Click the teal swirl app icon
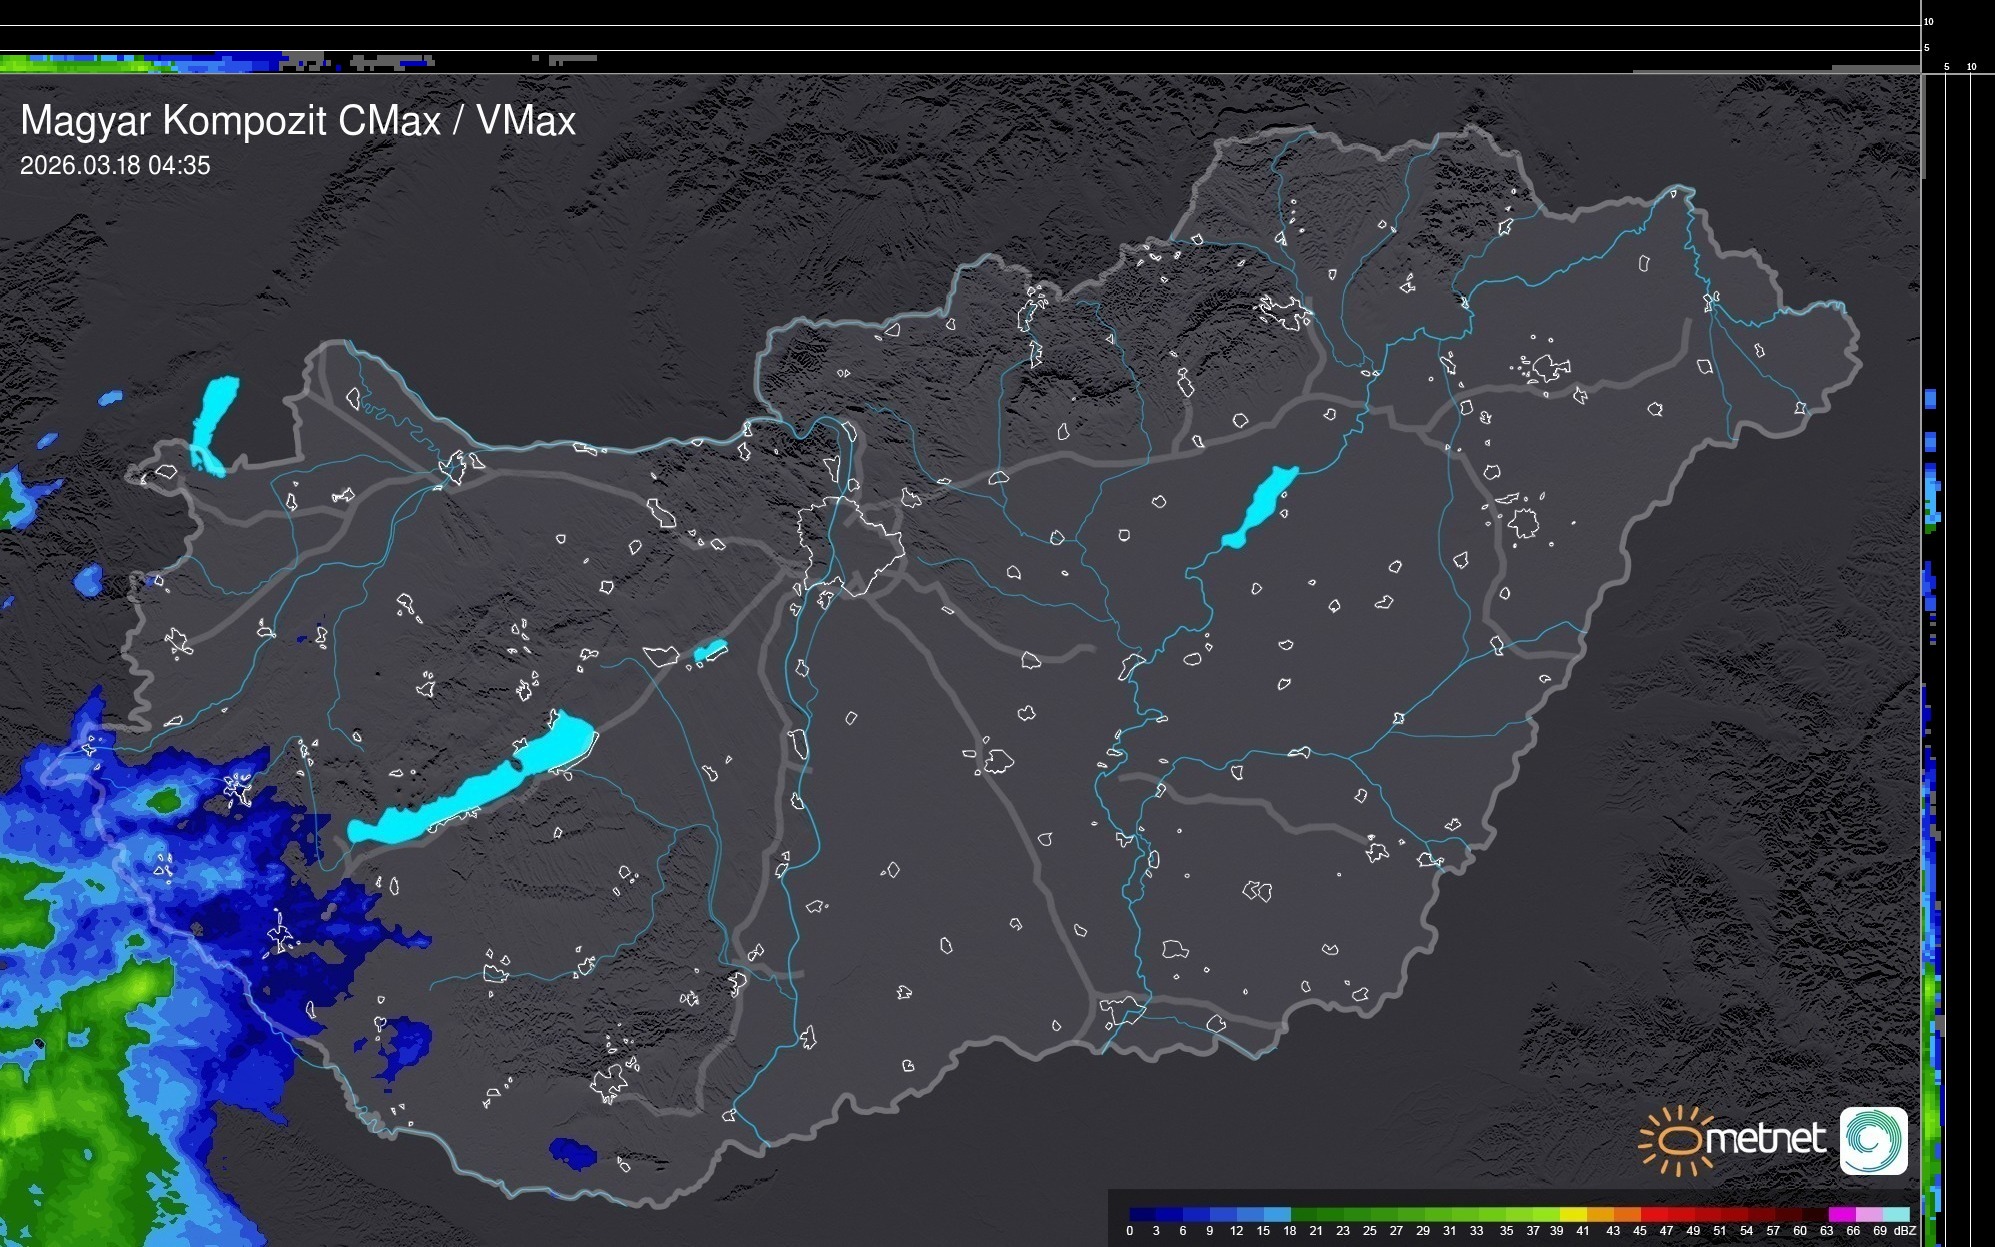The image size is (1995, 1247). click(x=1873, y=1140)
